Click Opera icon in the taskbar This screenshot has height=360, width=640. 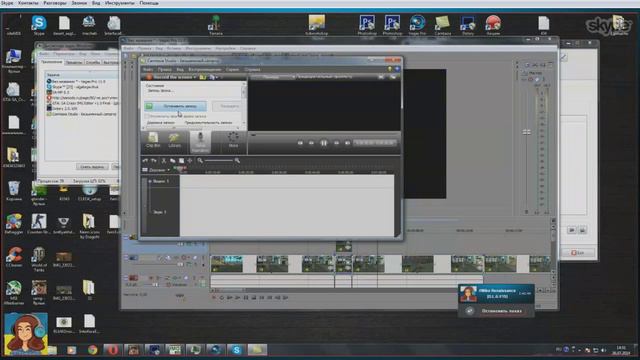(x=113, y=350)
